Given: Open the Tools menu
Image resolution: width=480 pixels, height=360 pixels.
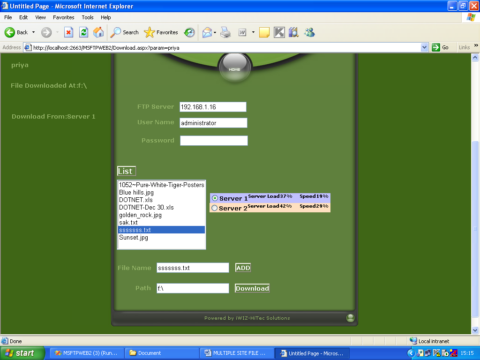Looking at the screenshot, I should coord(88,17).
